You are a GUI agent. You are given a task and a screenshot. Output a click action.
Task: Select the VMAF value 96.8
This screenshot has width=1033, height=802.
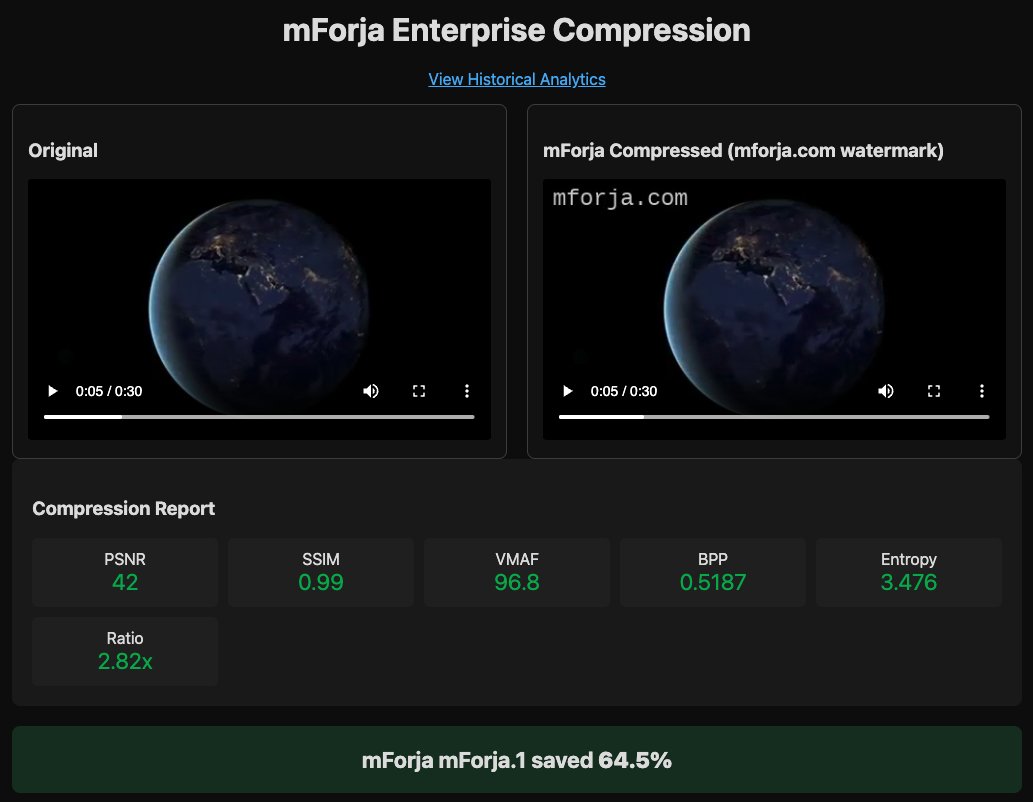pyautogui.click(x=517, y=583)
